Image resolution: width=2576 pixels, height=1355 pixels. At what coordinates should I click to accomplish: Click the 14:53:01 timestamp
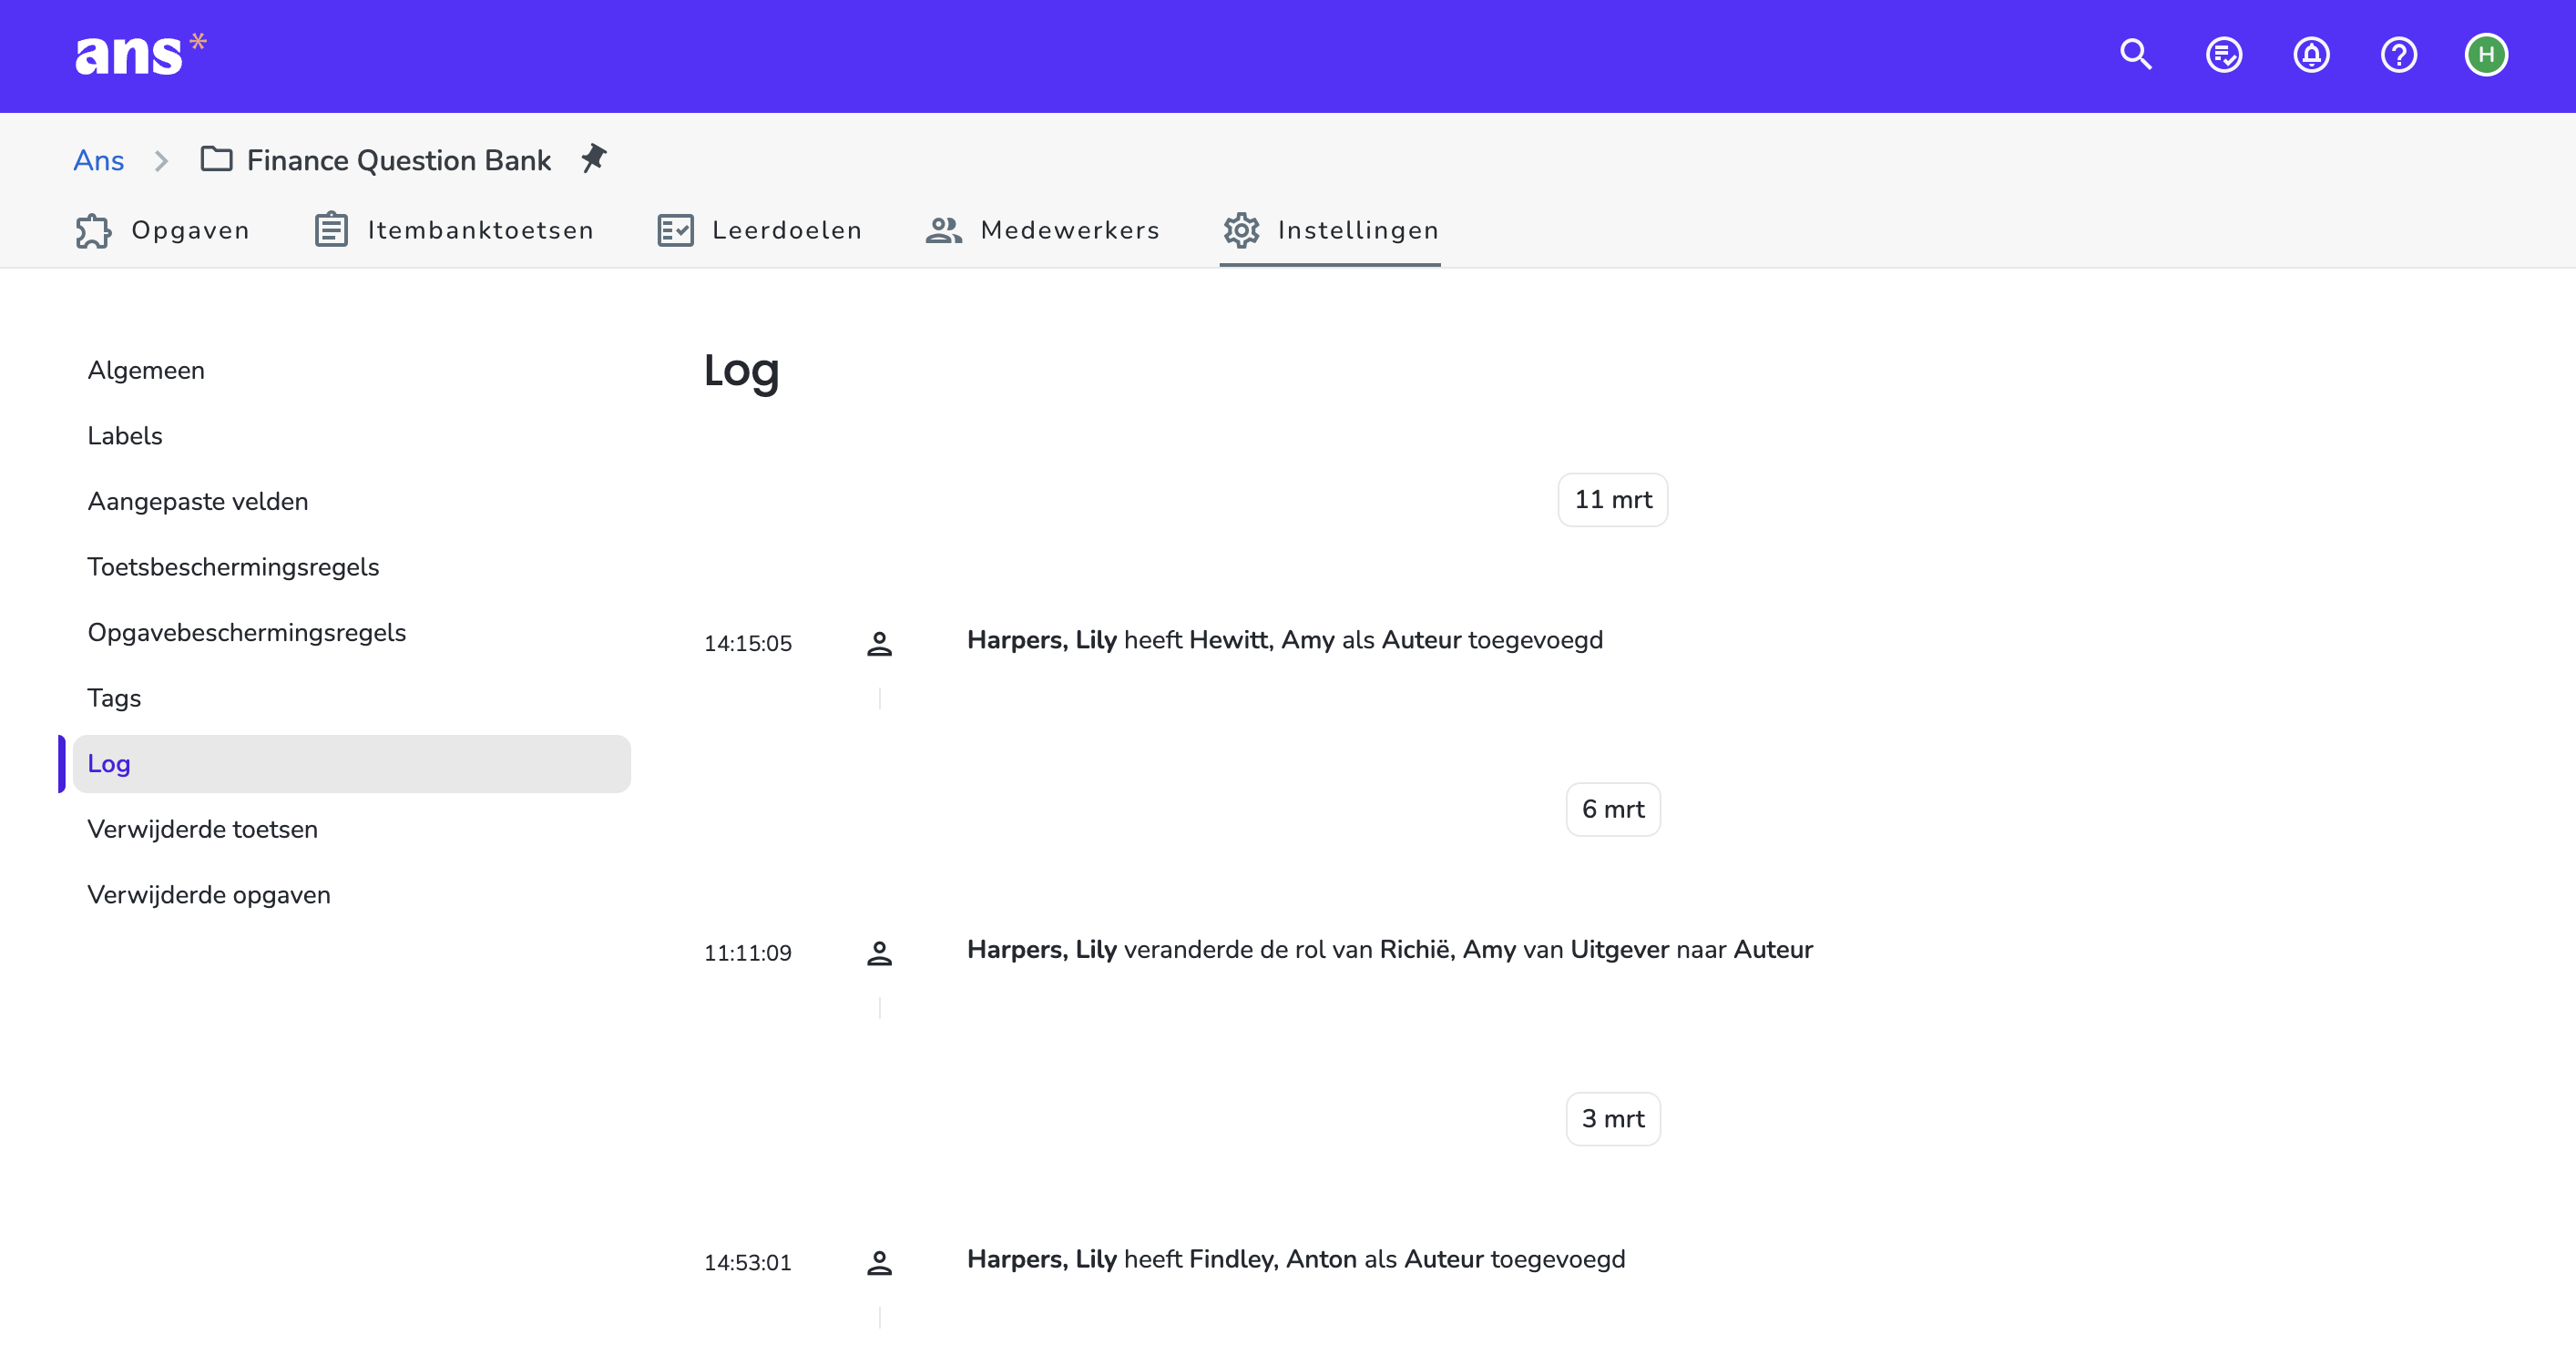pos(748,1264)
